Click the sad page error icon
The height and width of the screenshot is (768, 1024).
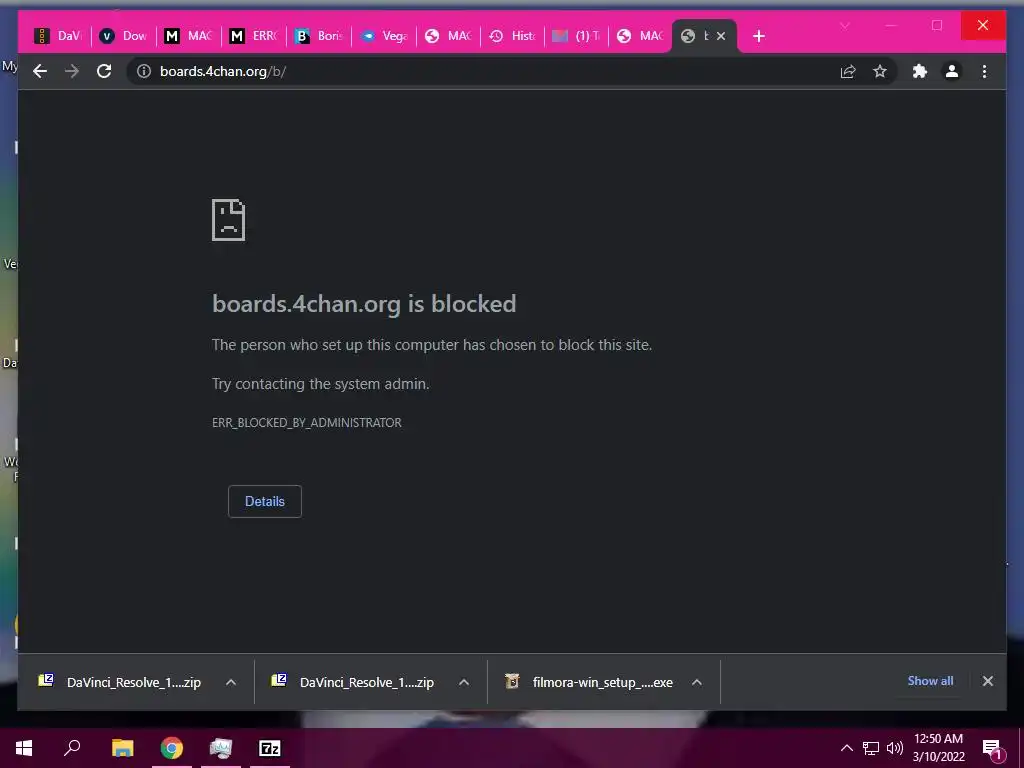228,220
